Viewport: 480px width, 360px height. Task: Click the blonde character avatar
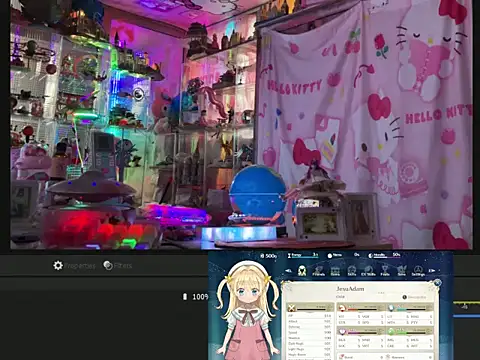[x=247, y=310]
